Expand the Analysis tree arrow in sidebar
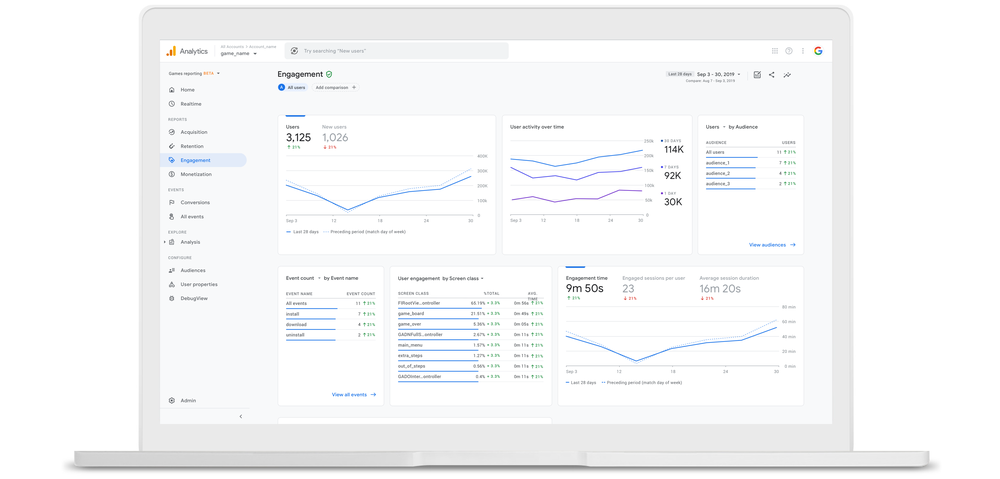1000x479 pixels. pos(165,242)
